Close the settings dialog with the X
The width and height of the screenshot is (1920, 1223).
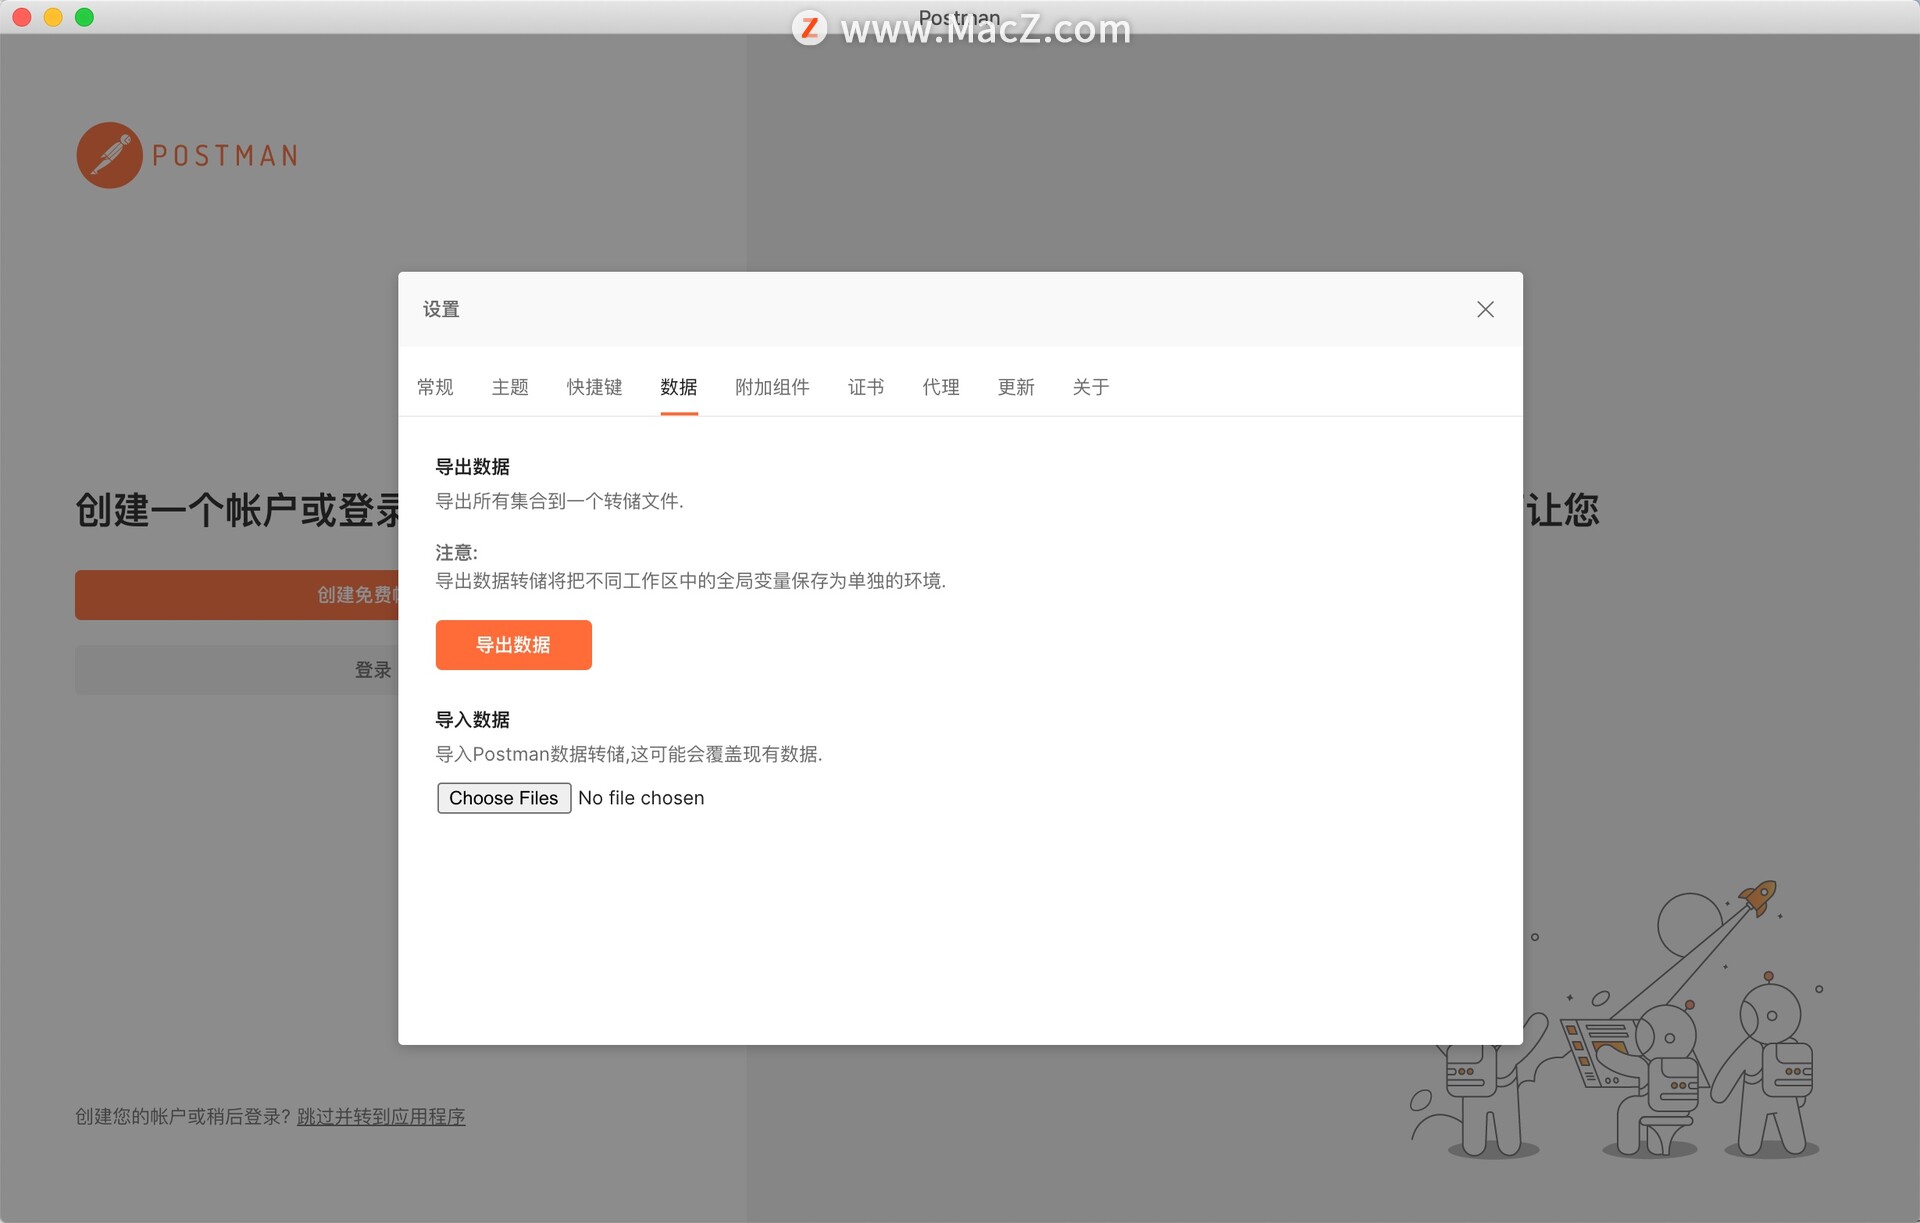[x=1485, y=309]
